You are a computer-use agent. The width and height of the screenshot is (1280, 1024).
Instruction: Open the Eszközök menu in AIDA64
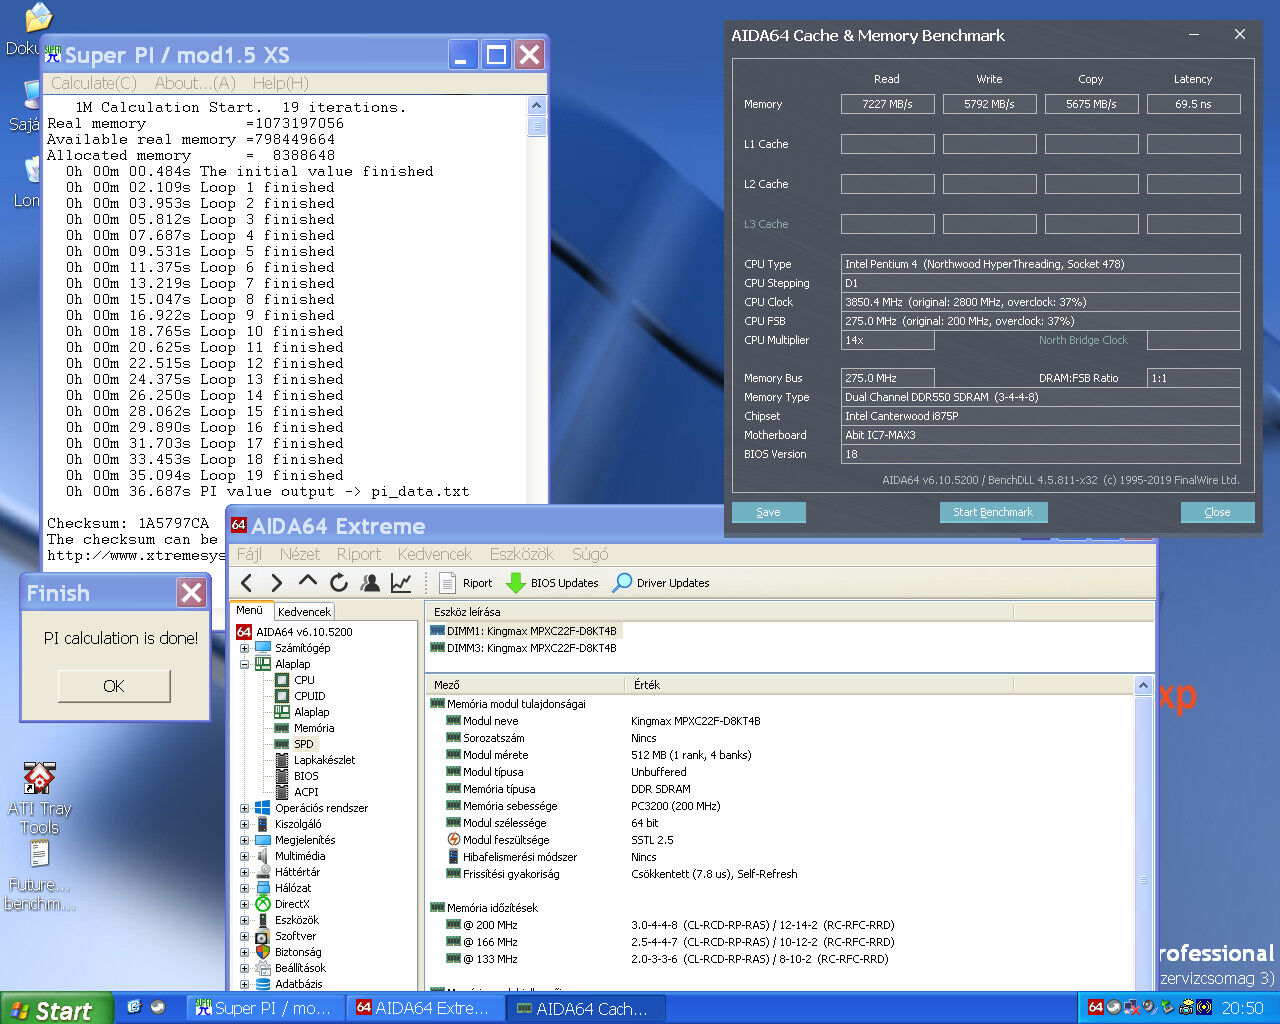click(x=521, y=554)
